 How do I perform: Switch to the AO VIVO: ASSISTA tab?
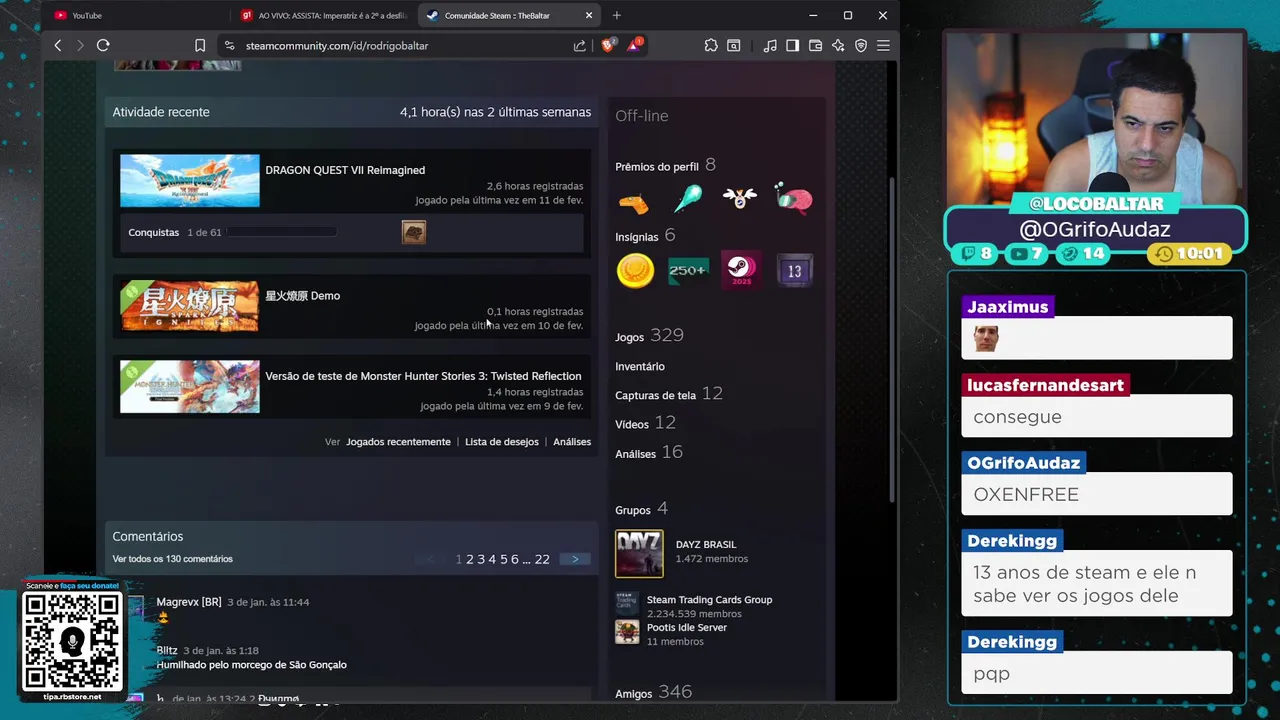point(322,15)
